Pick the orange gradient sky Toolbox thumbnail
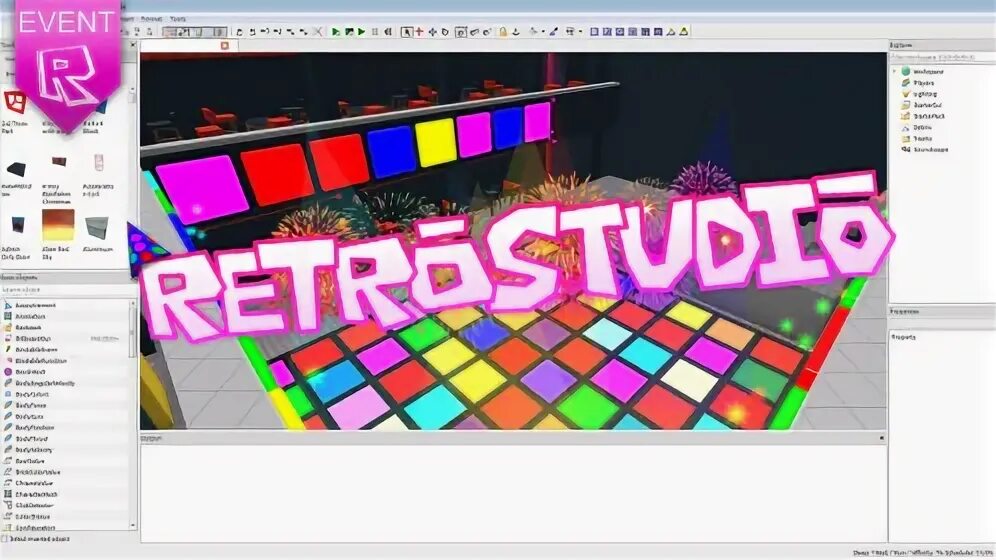Screen dimensions: 996x560 click(58, 225)
